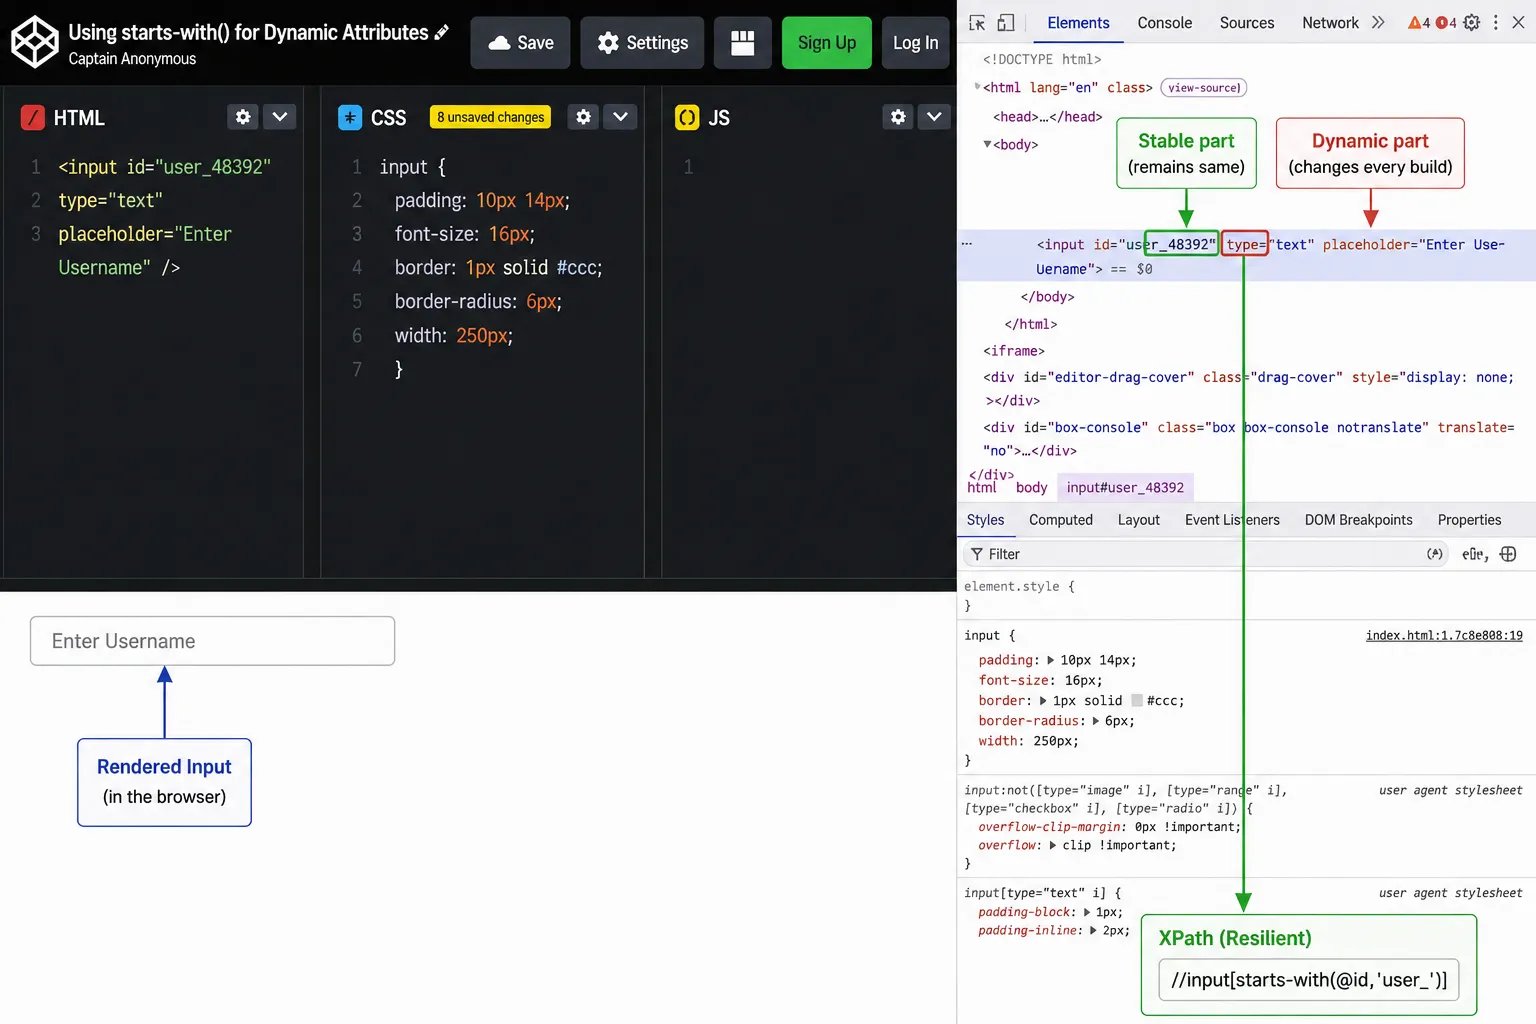1536x1024 pixels.
Task: Expand HTML editor dropdown chevron
Action: (x=280, y=117)
